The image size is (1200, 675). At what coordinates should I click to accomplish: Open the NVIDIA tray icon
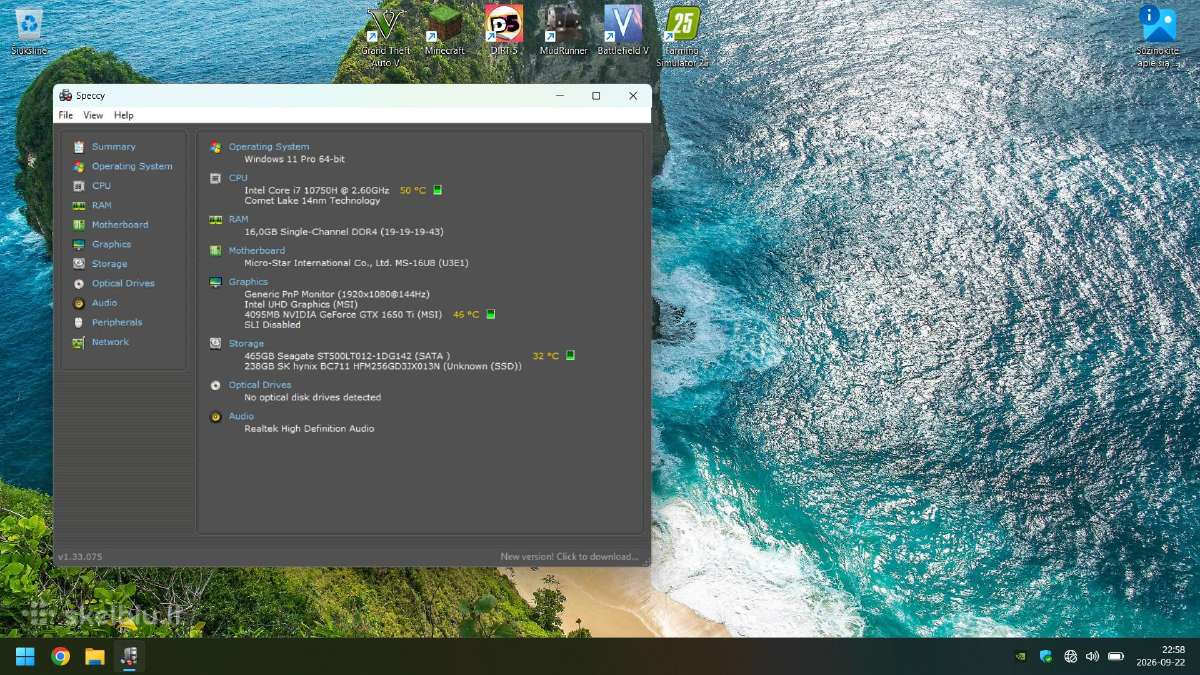[1020, 656]
